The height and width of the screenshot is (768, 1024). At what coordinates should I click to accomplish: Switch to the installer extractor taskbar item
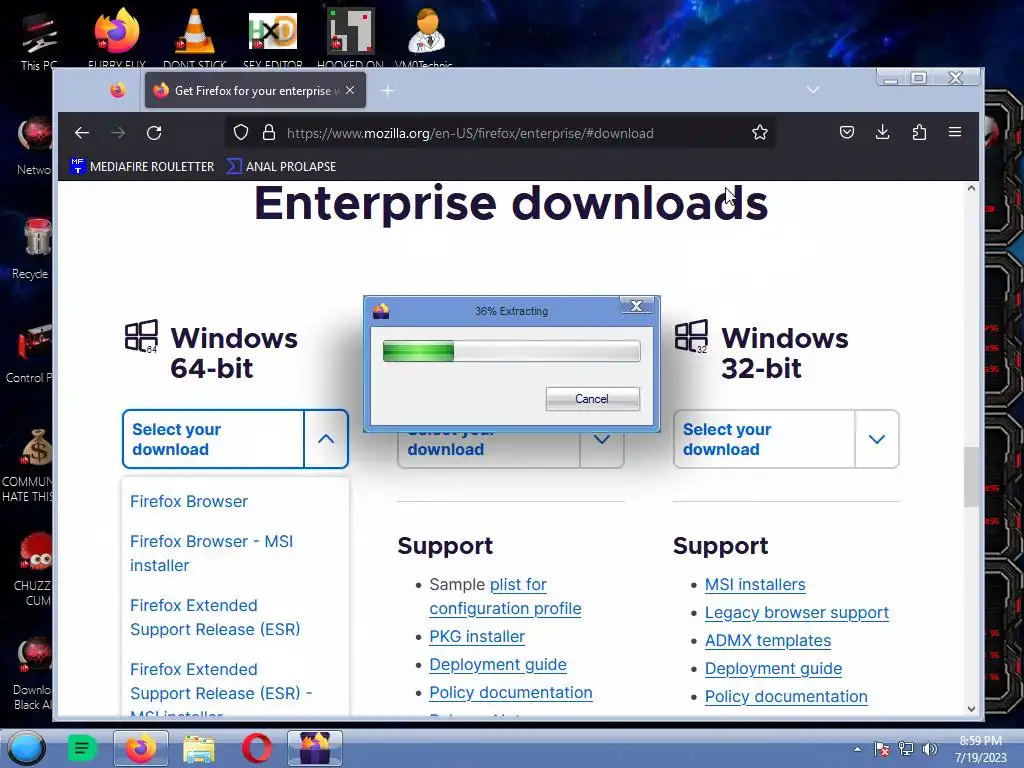click(315, 748)
